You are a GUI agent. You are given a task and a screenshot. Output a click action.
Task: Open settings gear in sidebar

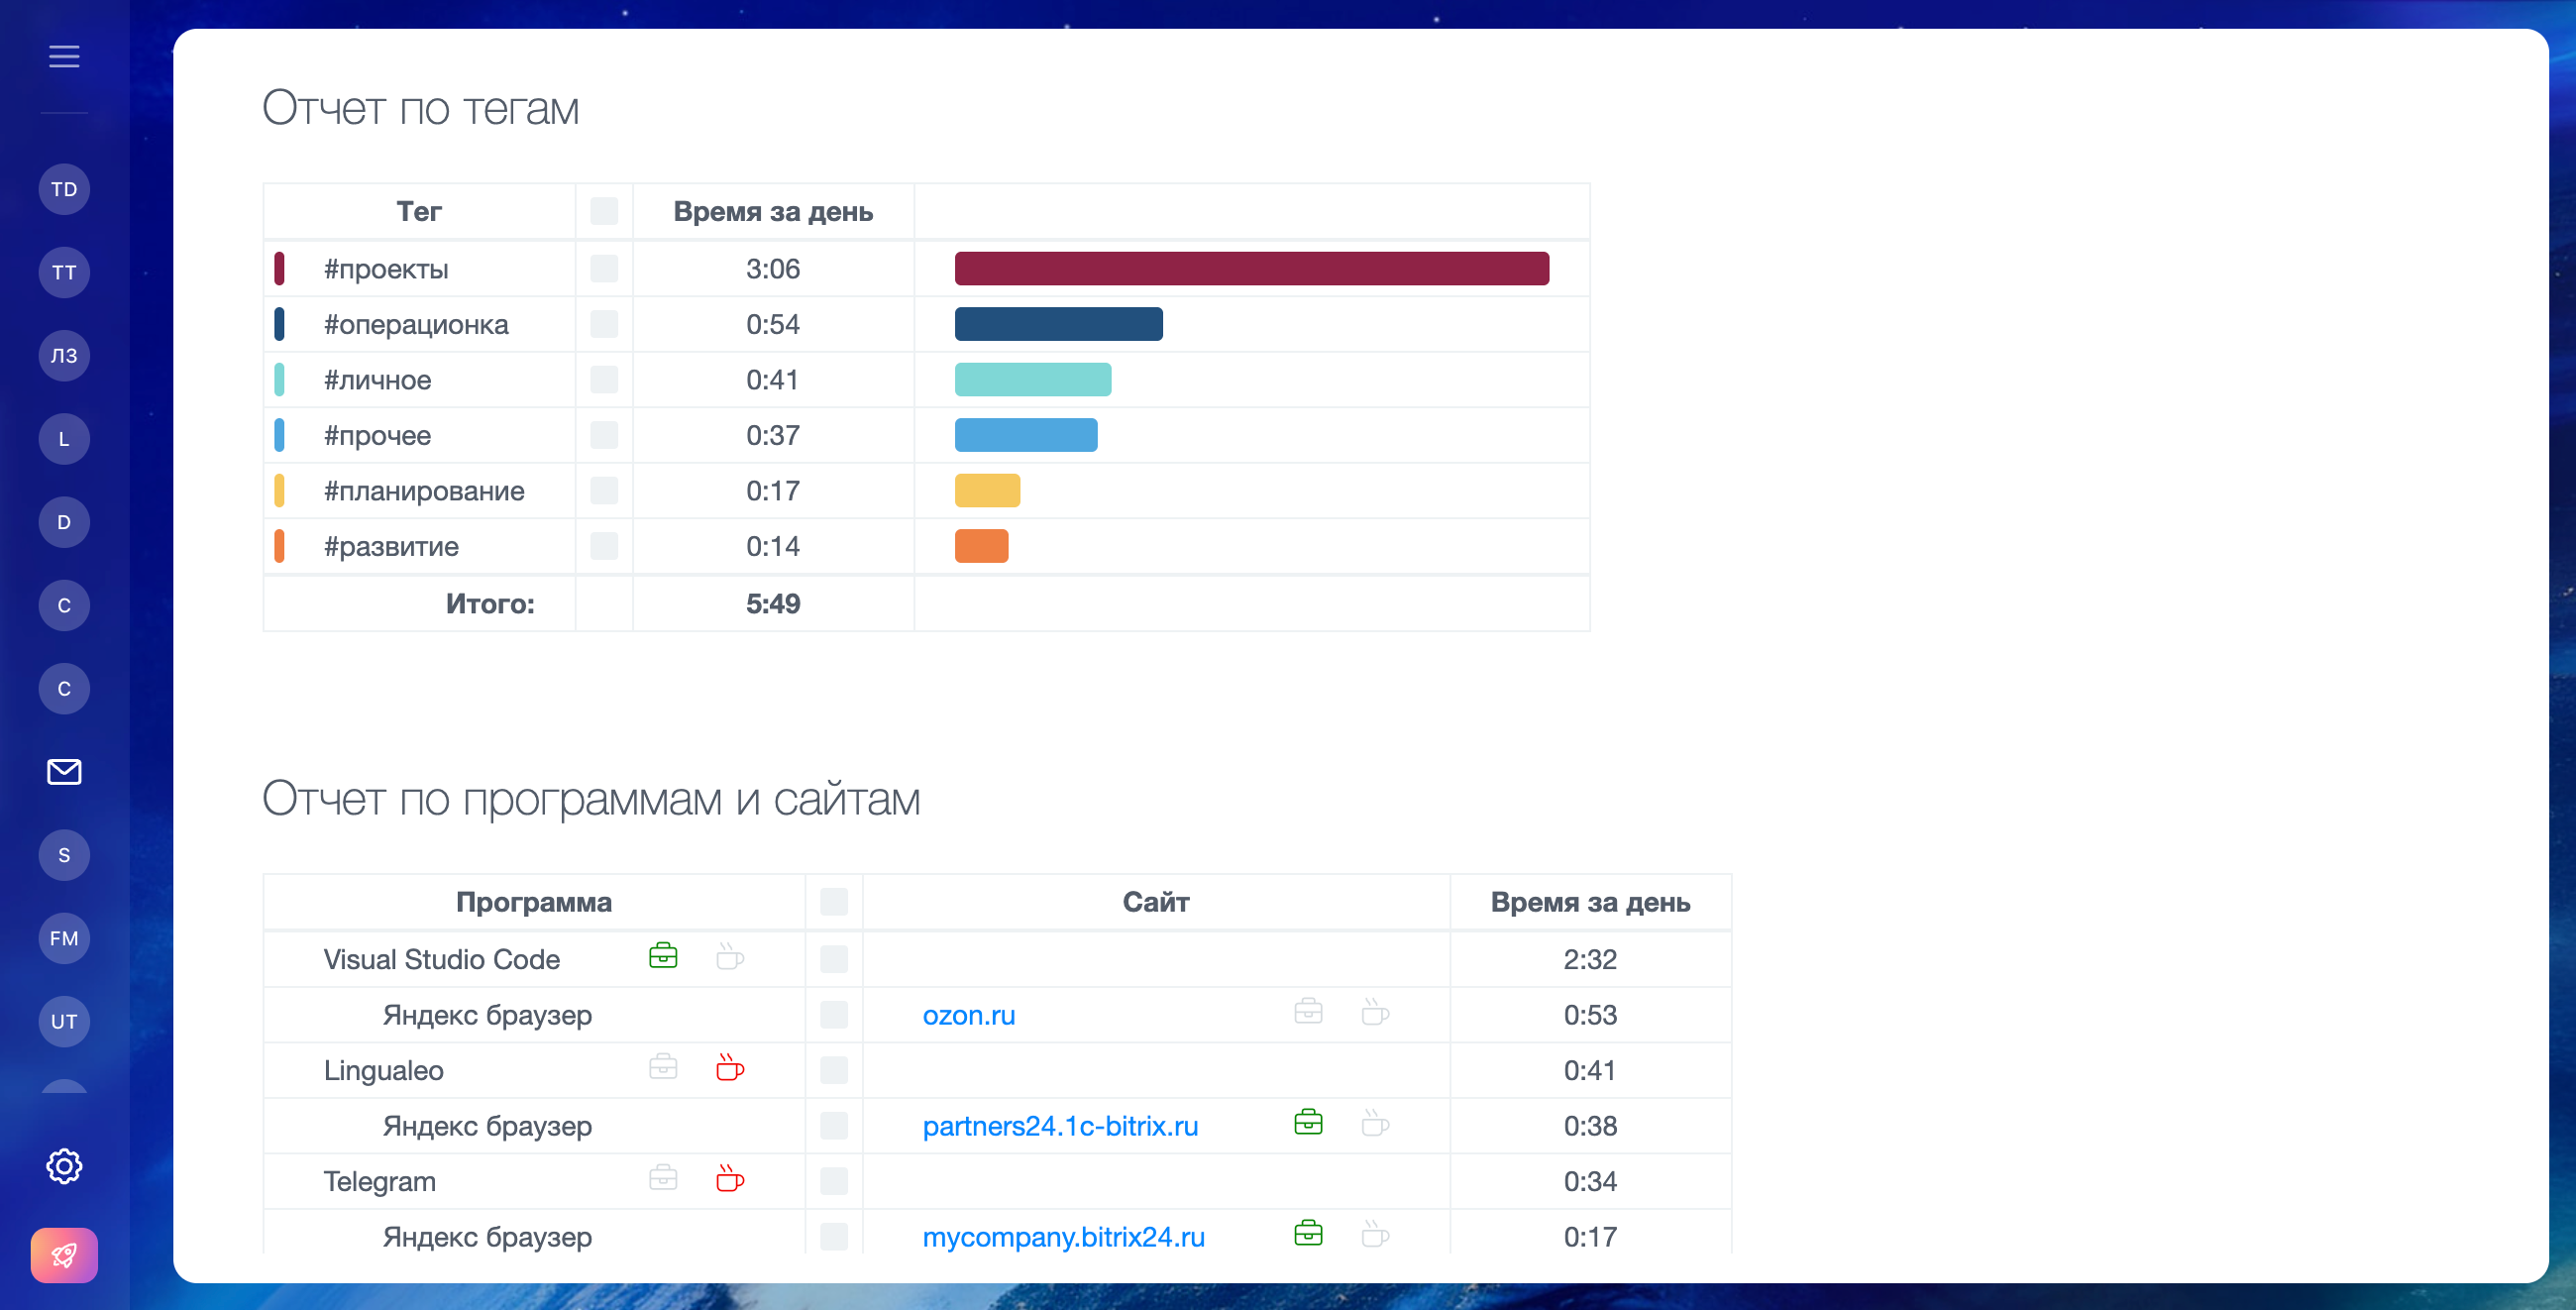coord(64,1165)
